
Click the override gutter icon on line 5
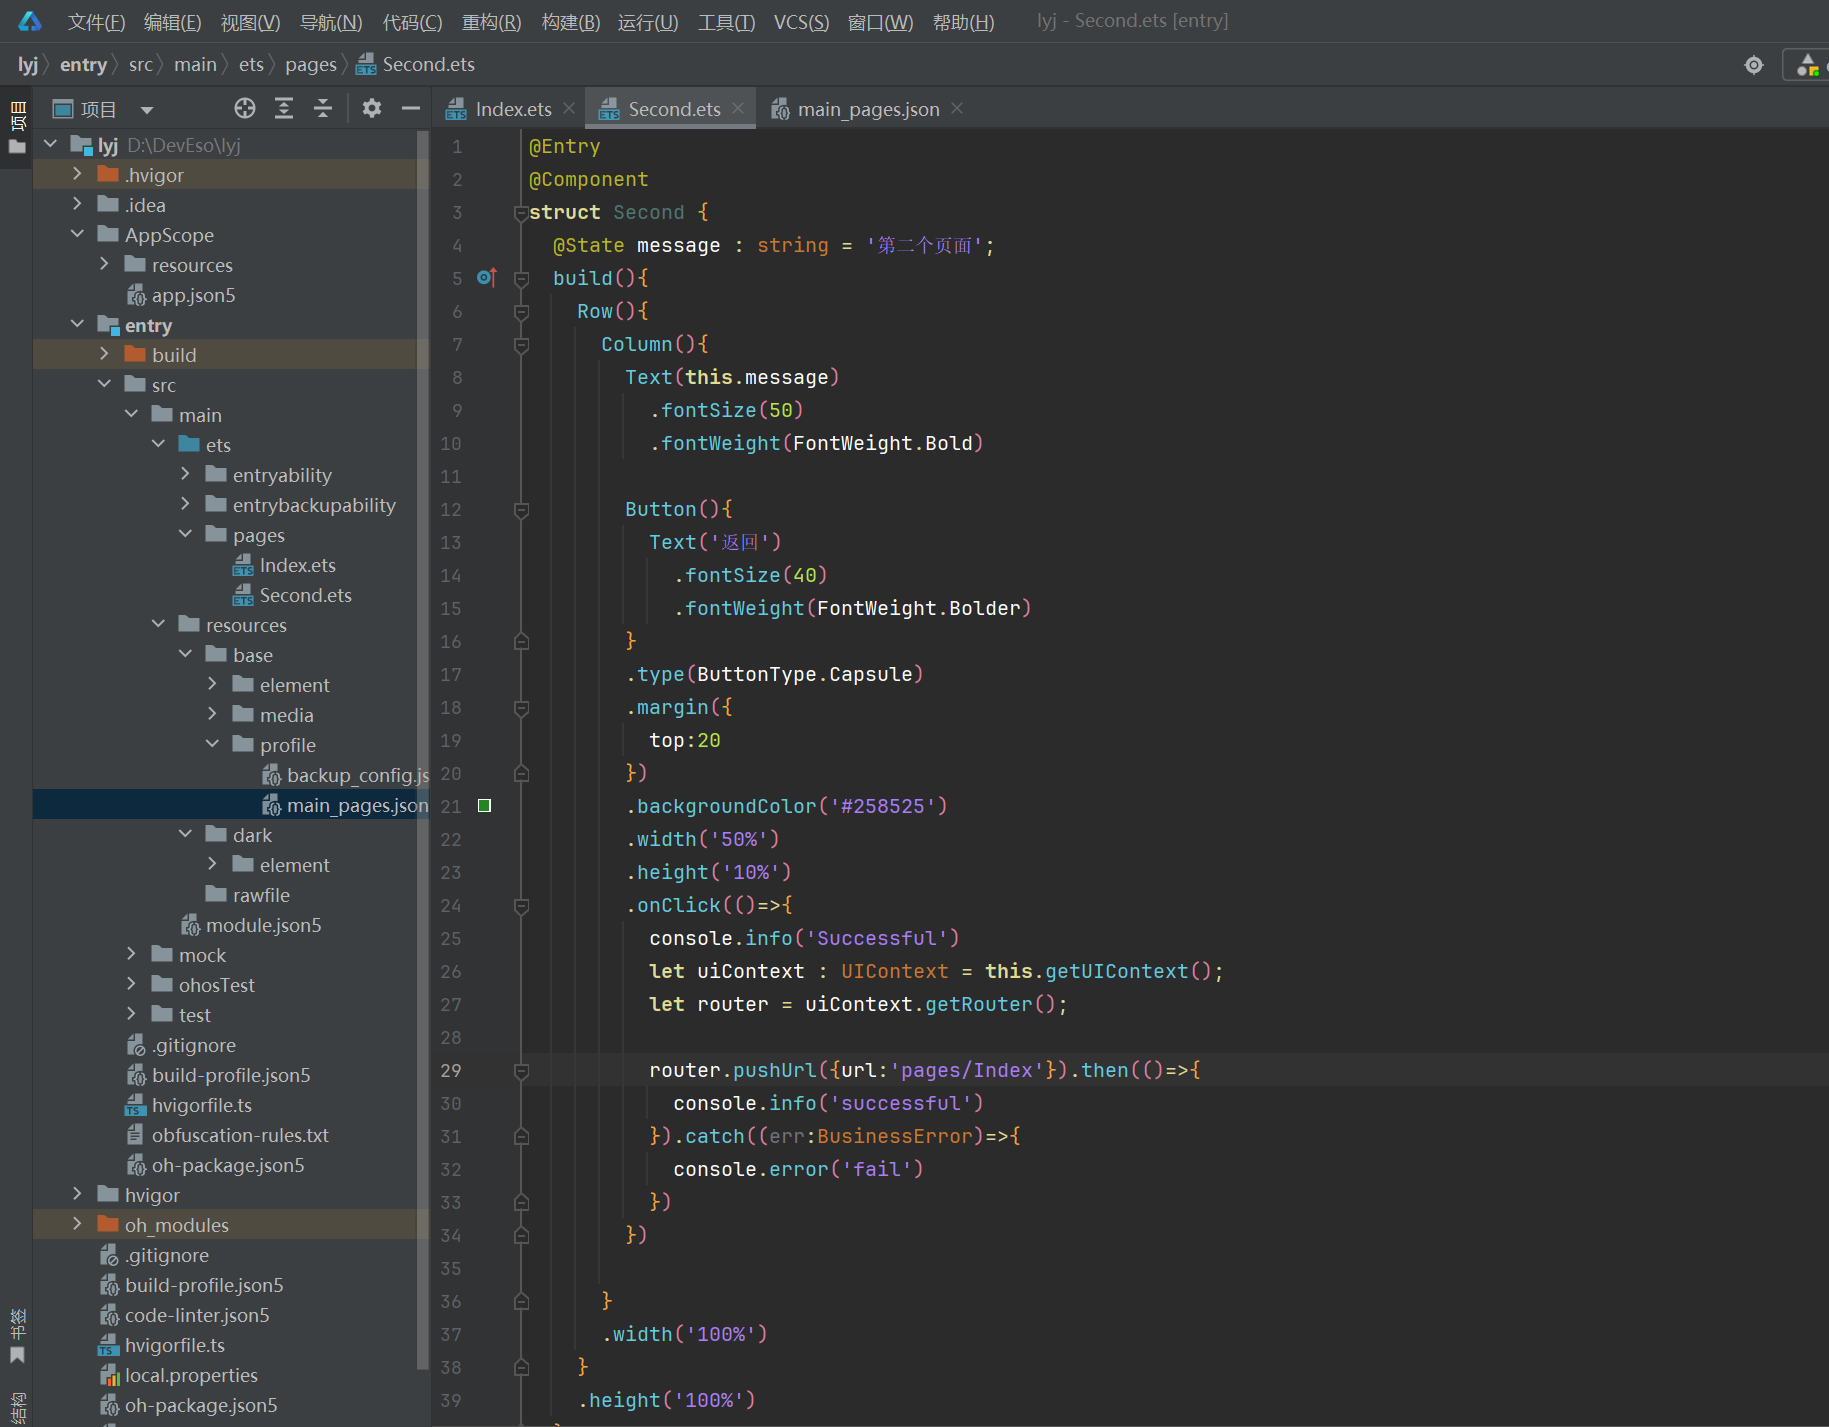point(487,277)
